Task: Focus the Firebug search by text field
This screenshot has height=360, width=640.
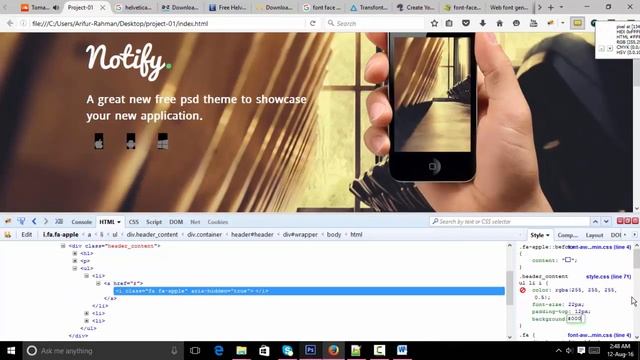Action: pyautogui.click(x=509, y=221)
